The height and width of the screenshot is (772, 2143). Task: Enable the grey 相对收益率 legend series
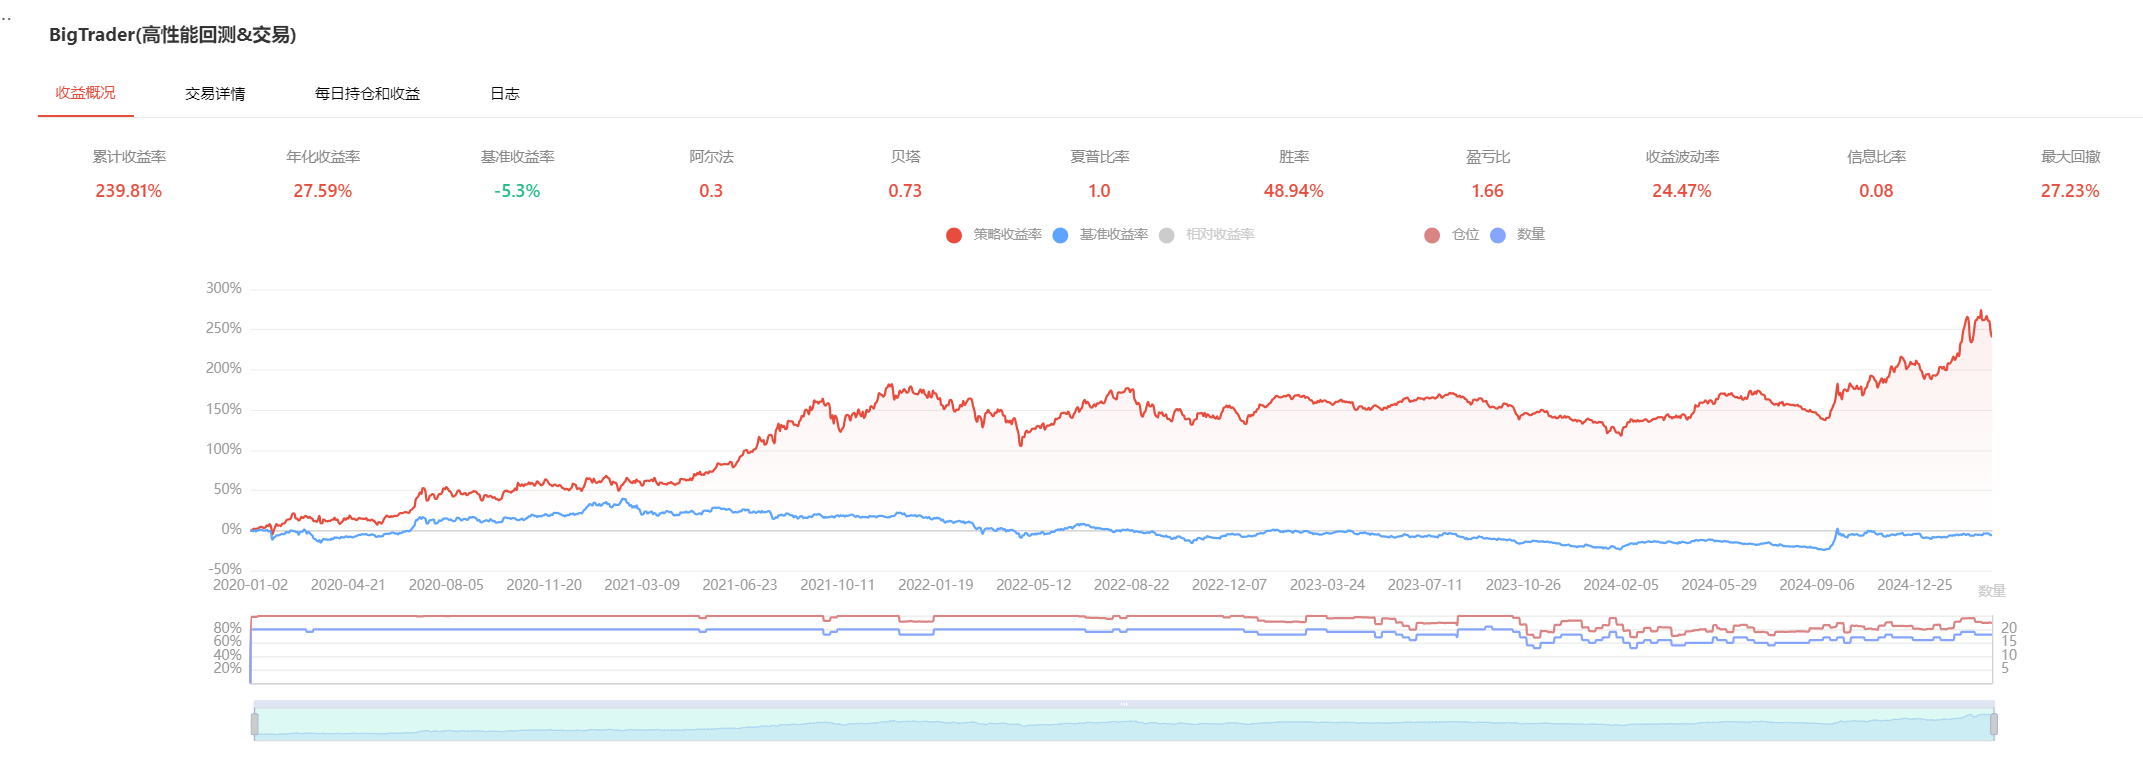[x=1167, y=235]
